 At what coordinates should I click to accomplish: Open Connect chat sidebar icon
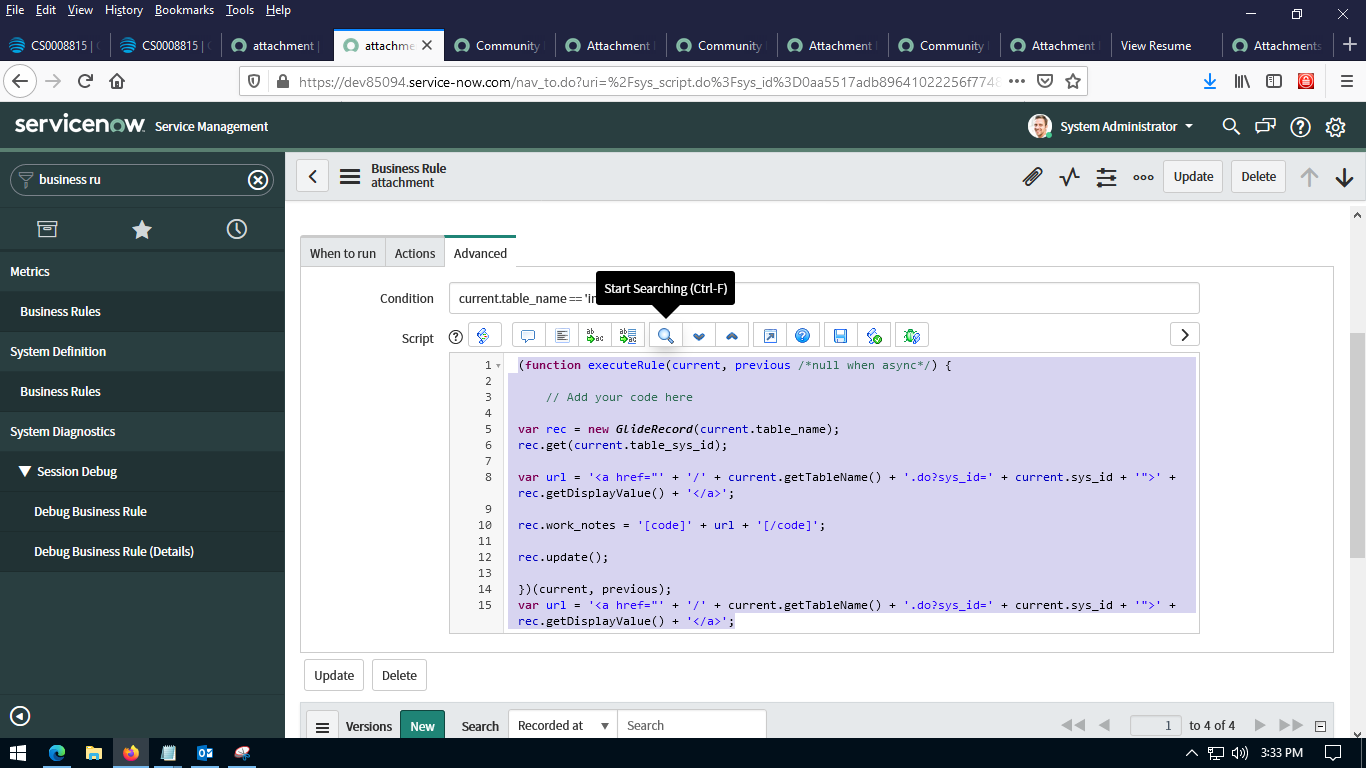[x=1266, y=127]
